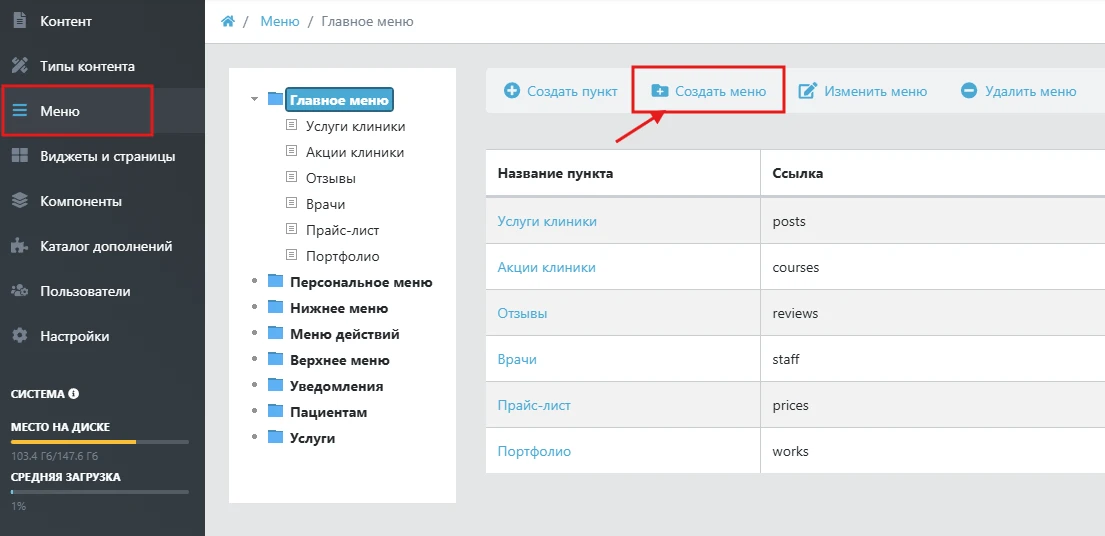This screenshot has width=1105, height=536.
Task: Select Отзывы in the menu tree
Action: (x=331, y=178)
